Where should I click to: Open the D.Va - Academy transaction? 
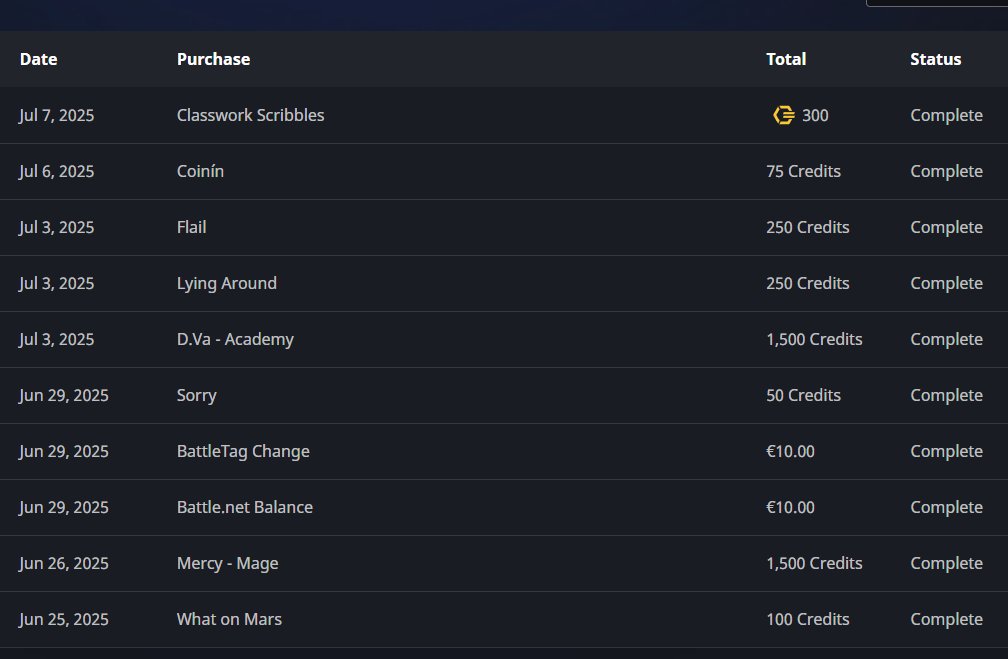[235, 339]
